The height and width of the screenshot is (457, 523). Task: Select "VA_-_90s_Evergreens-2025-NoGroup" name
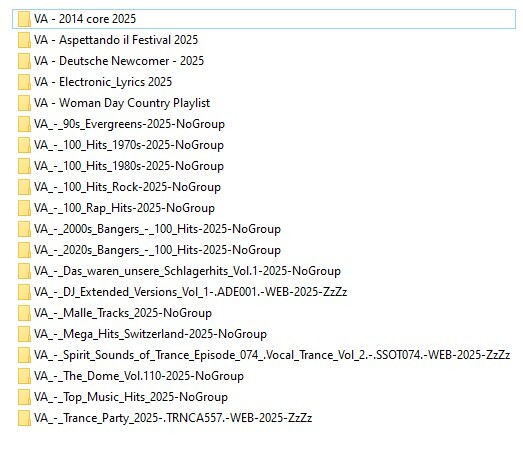(x=129, y=124)
